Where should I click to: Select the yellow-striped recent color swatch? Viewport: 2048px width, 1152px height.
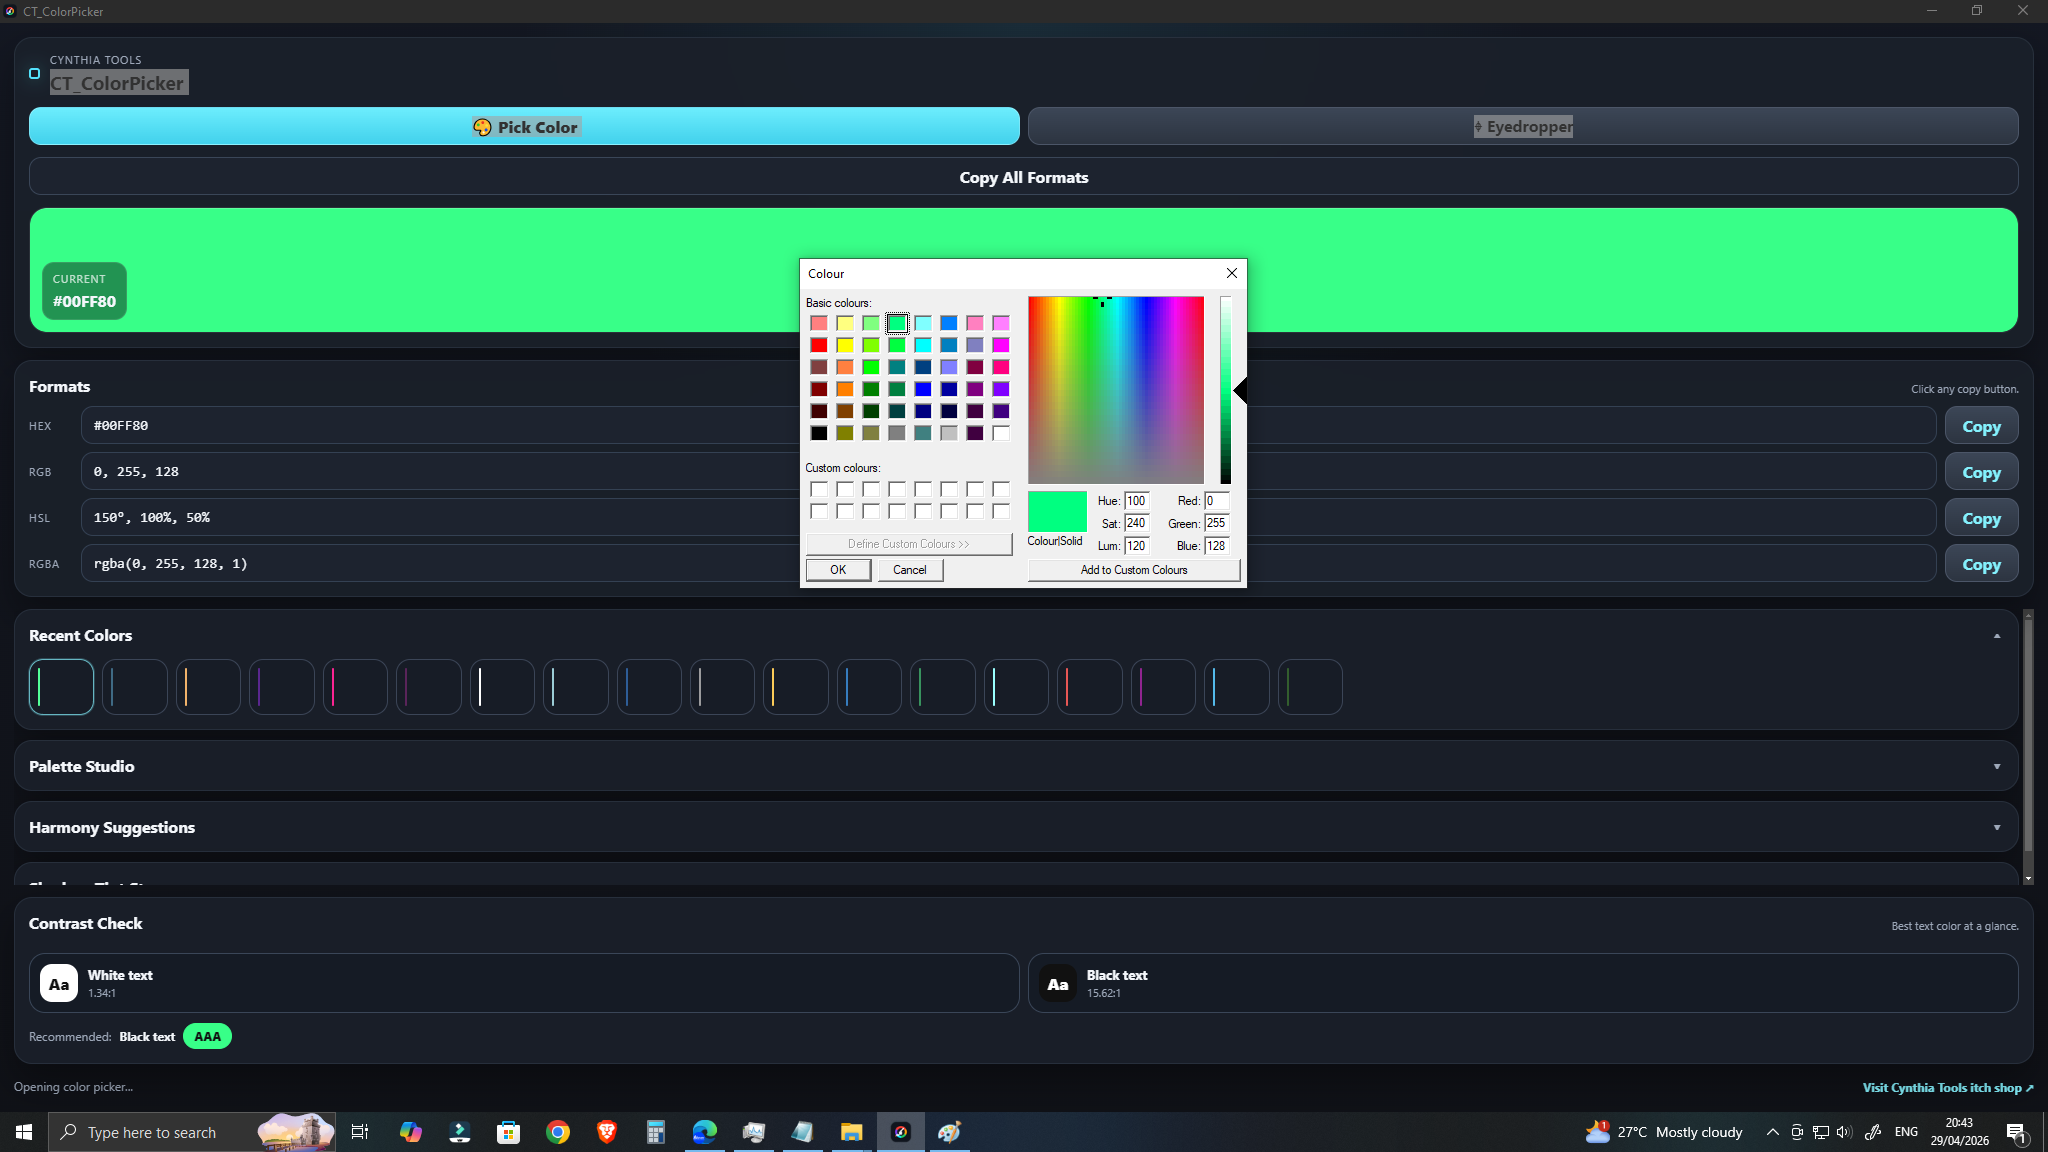pos(796,687)
